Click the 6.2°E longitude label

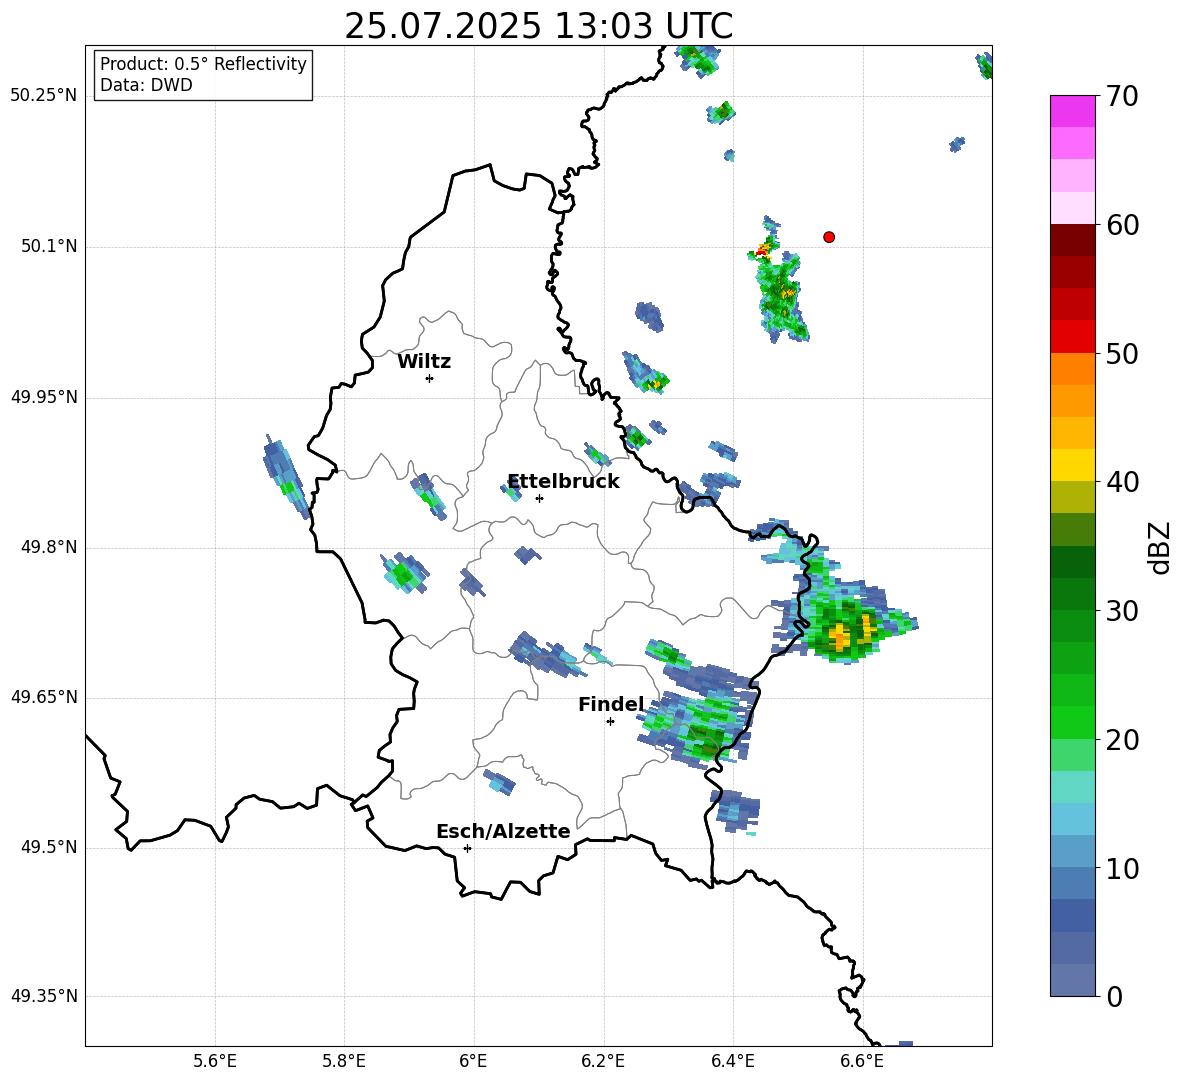pos(603,1061)
